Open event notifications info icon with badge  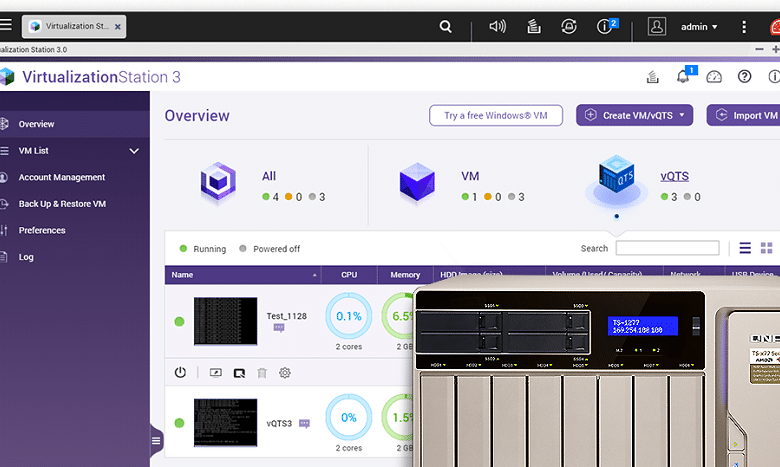[x=605, y=26]
